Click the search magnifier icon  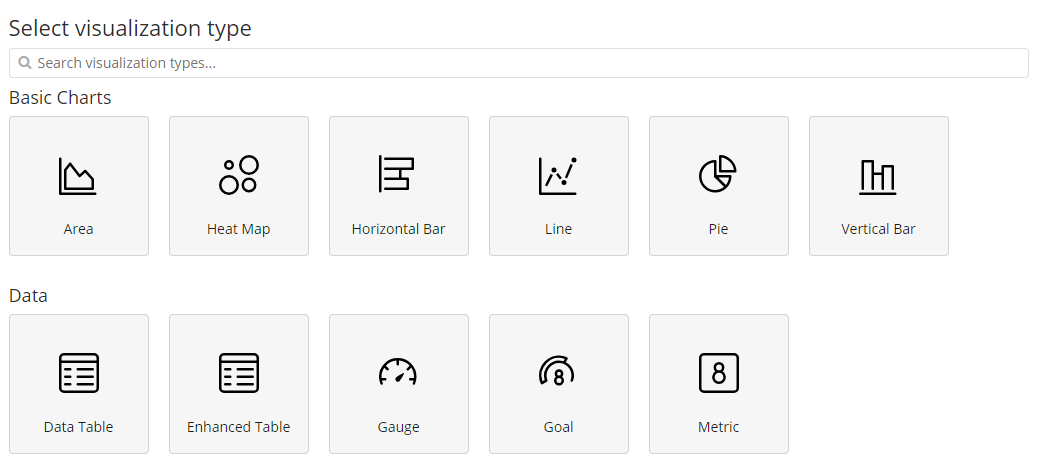tap(25, 63)
